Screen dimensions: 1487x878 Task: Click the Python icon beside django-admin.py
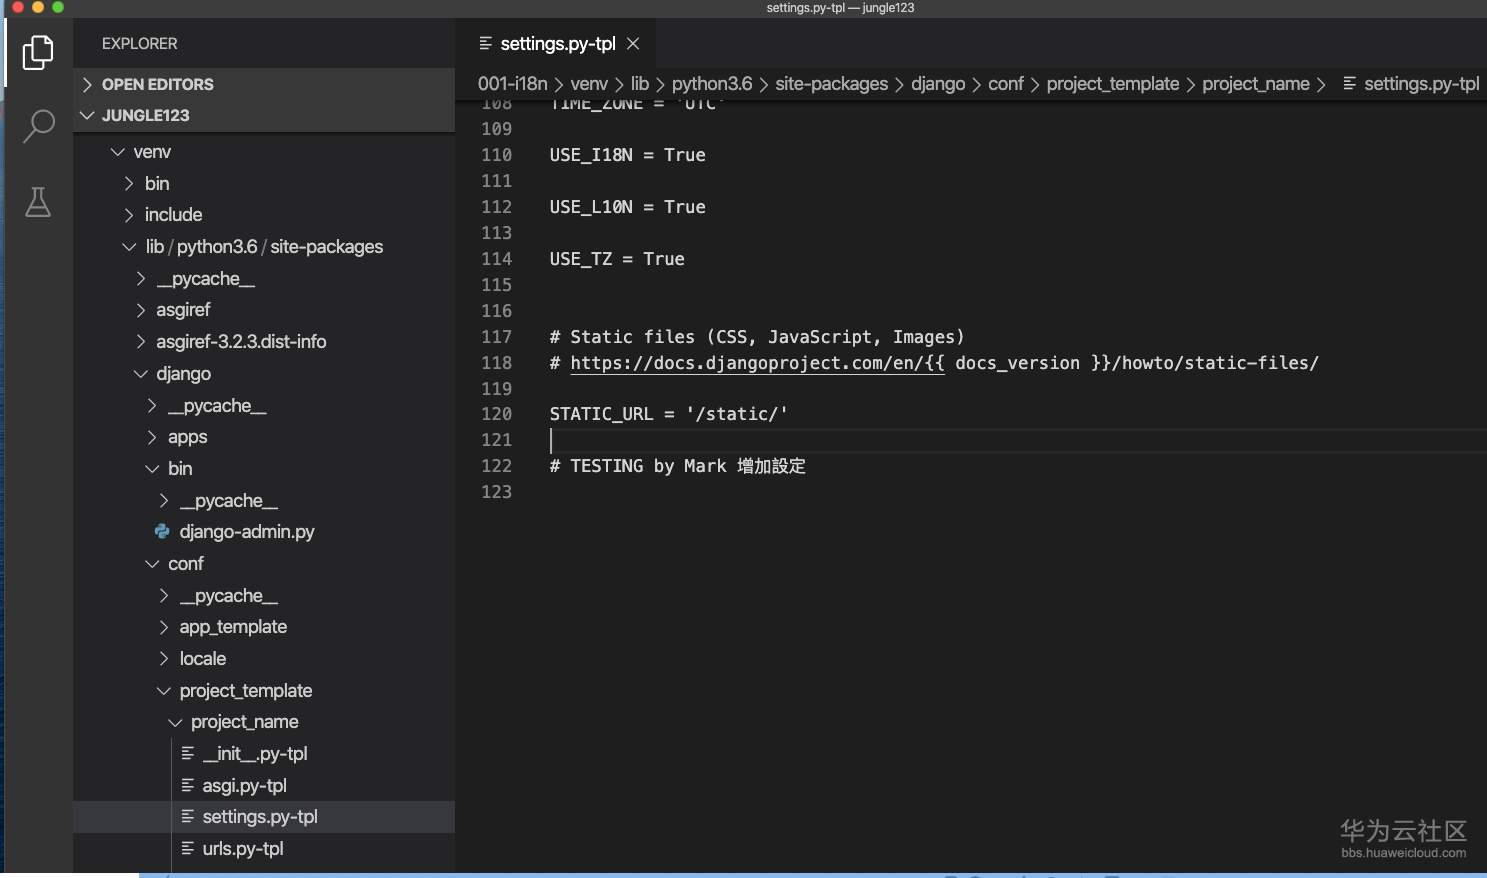(x=162, y=532)
